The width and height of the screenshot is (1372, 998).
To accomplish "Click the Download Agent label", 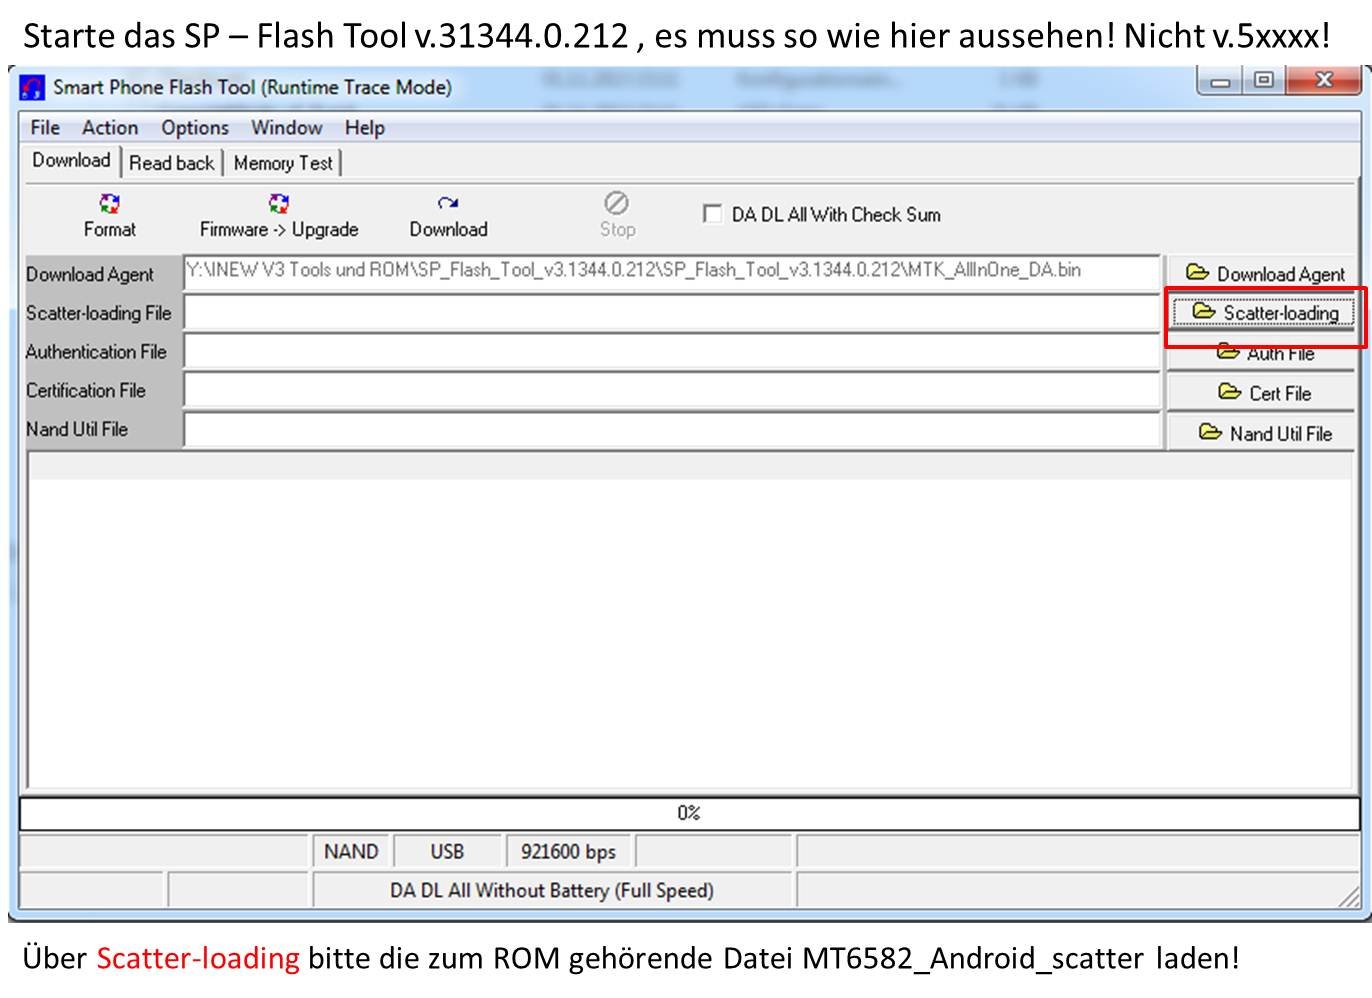I will [90, 274].
